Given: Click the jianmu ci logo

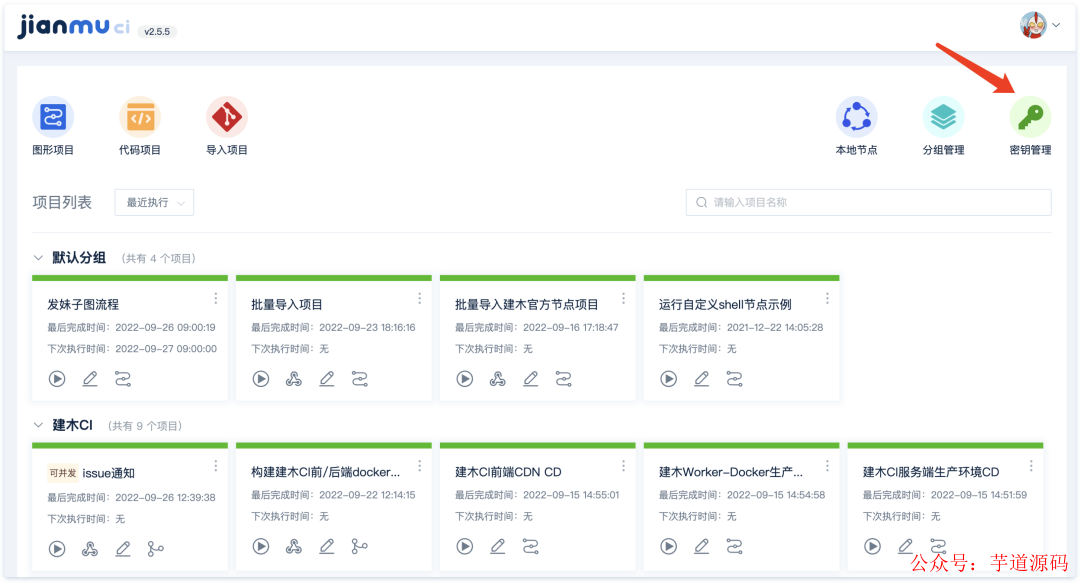Looking at the screenshot, I should (x=74, y=28).
